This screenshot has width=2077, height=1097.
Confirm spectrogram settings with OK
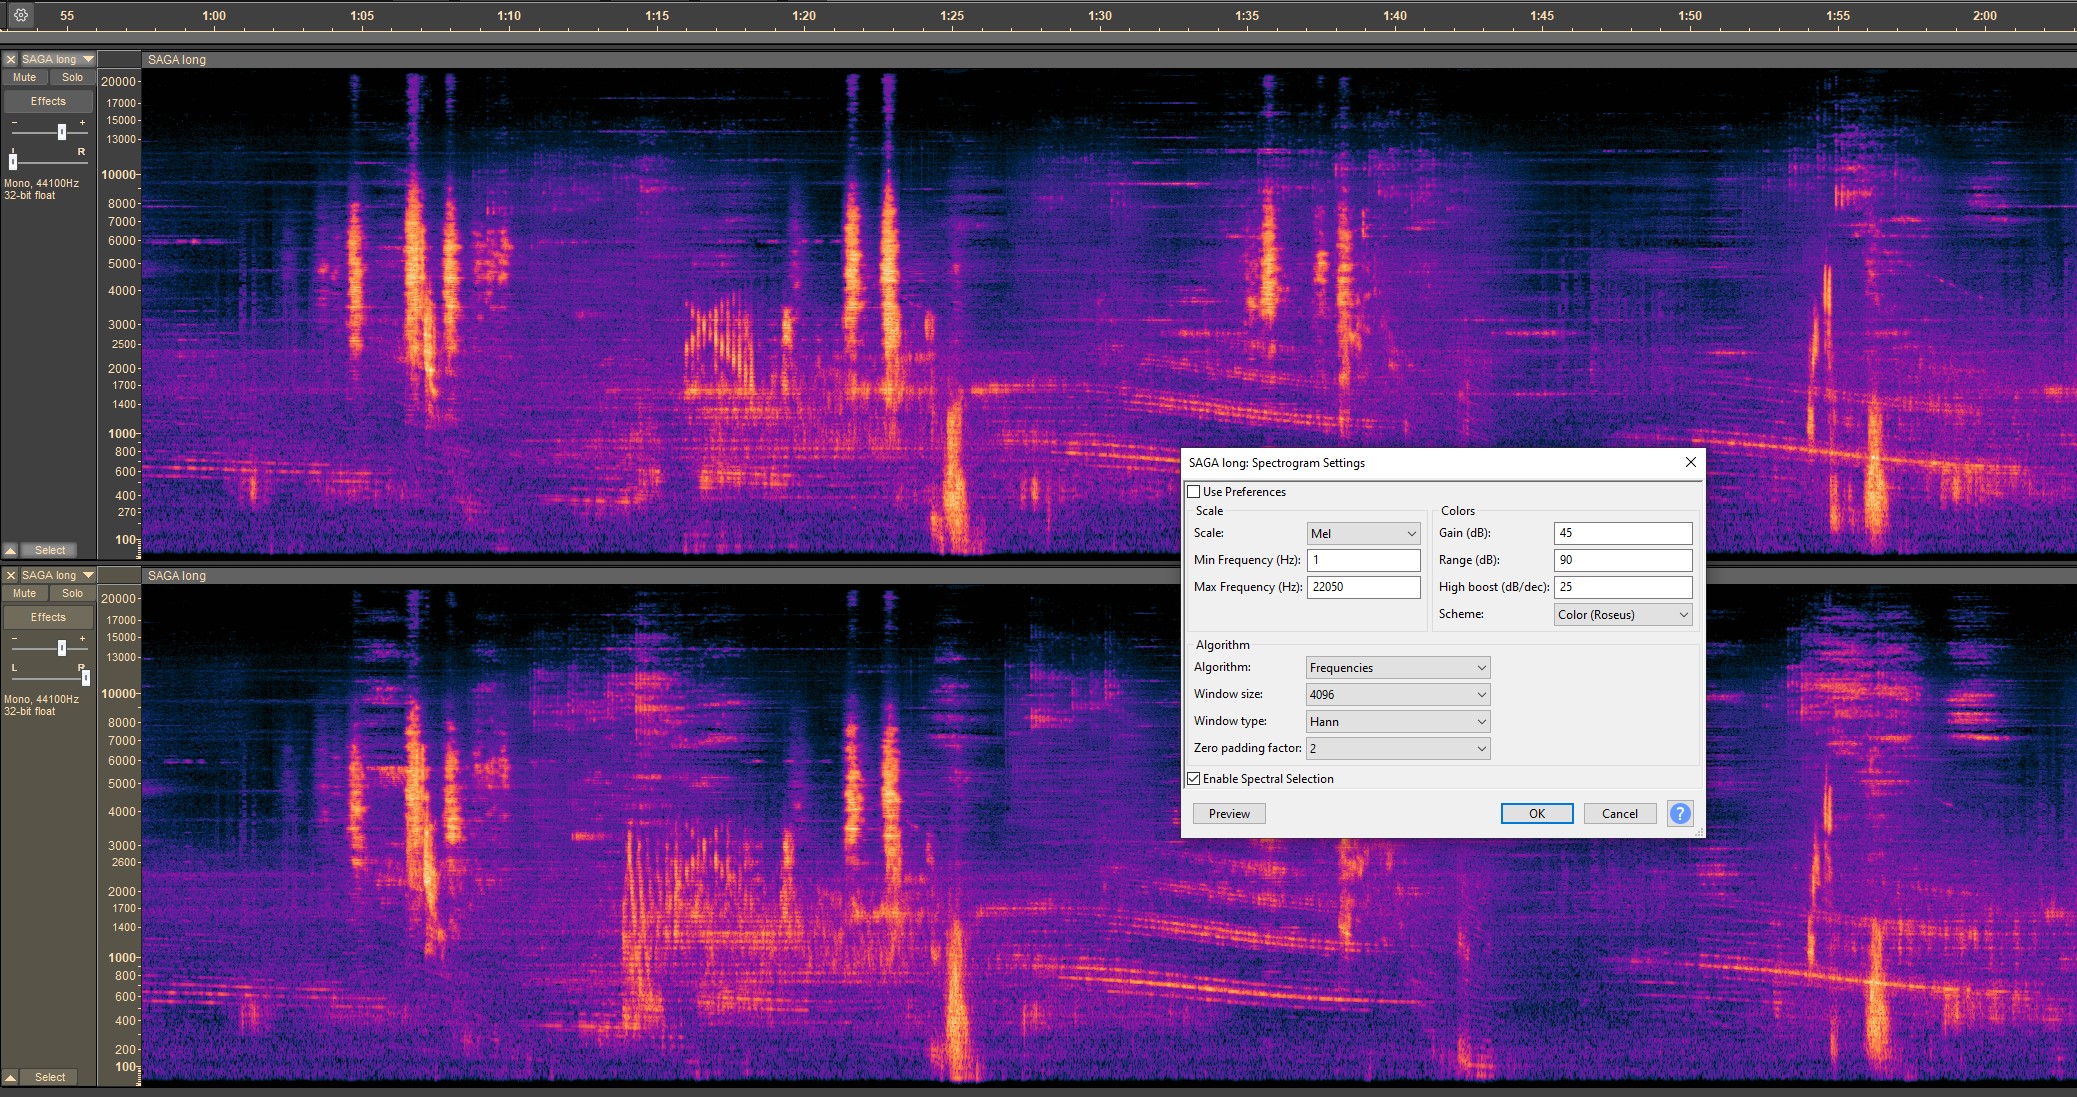coord(1537,814)
